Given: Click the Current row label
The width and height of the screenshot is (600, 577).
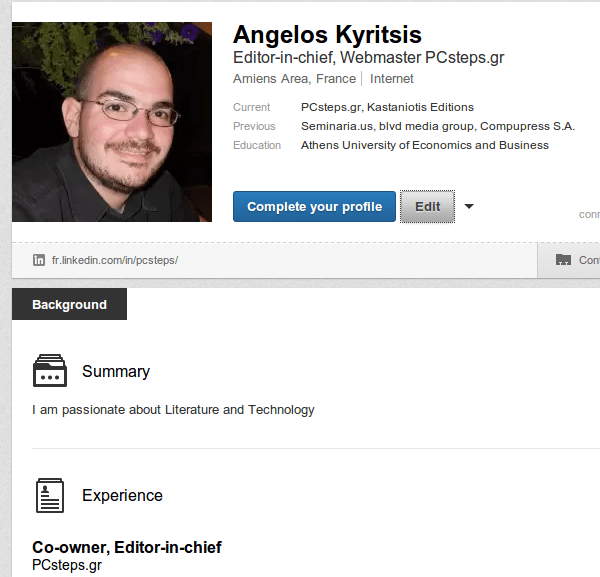Looking at the screenshot, I should tap(251, 107).
